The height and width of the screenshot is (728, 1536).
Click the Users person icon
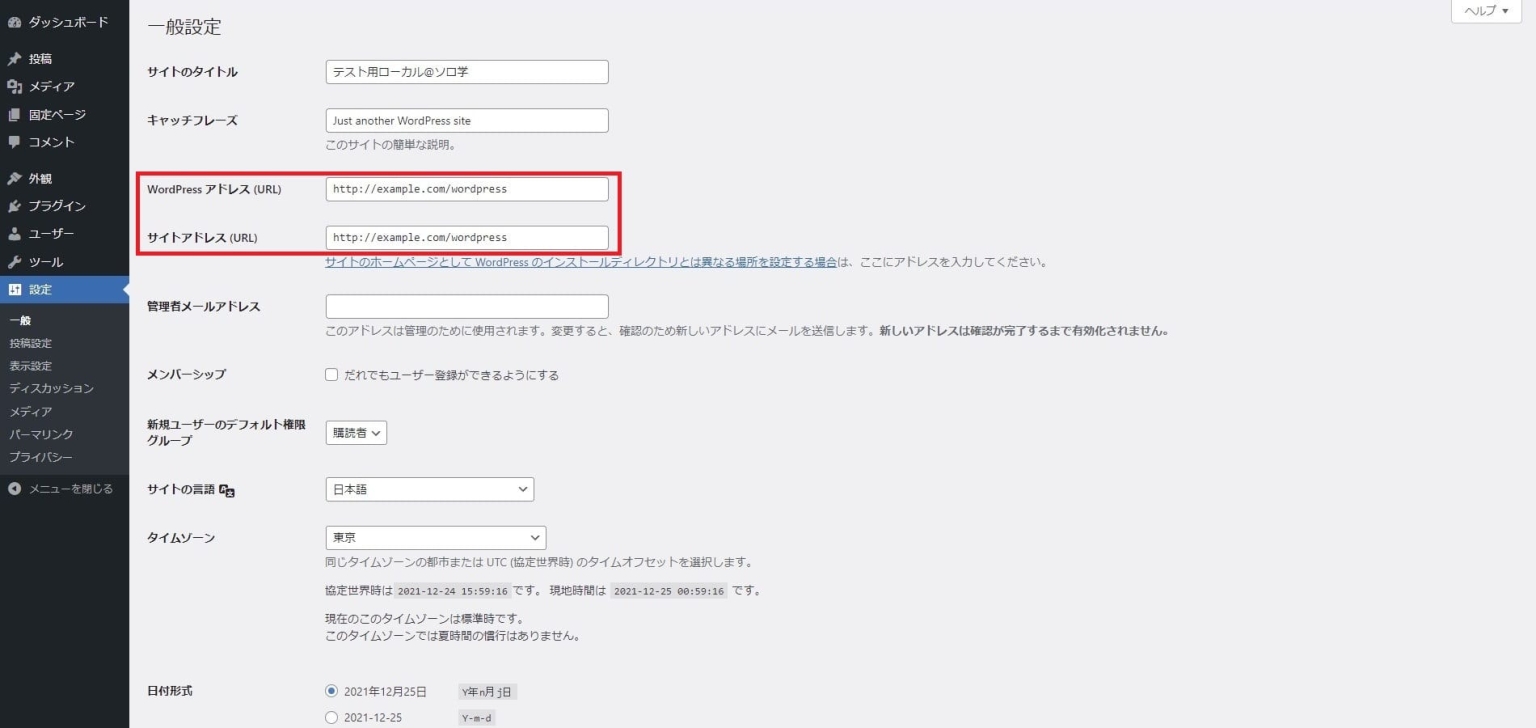[15, 234]
